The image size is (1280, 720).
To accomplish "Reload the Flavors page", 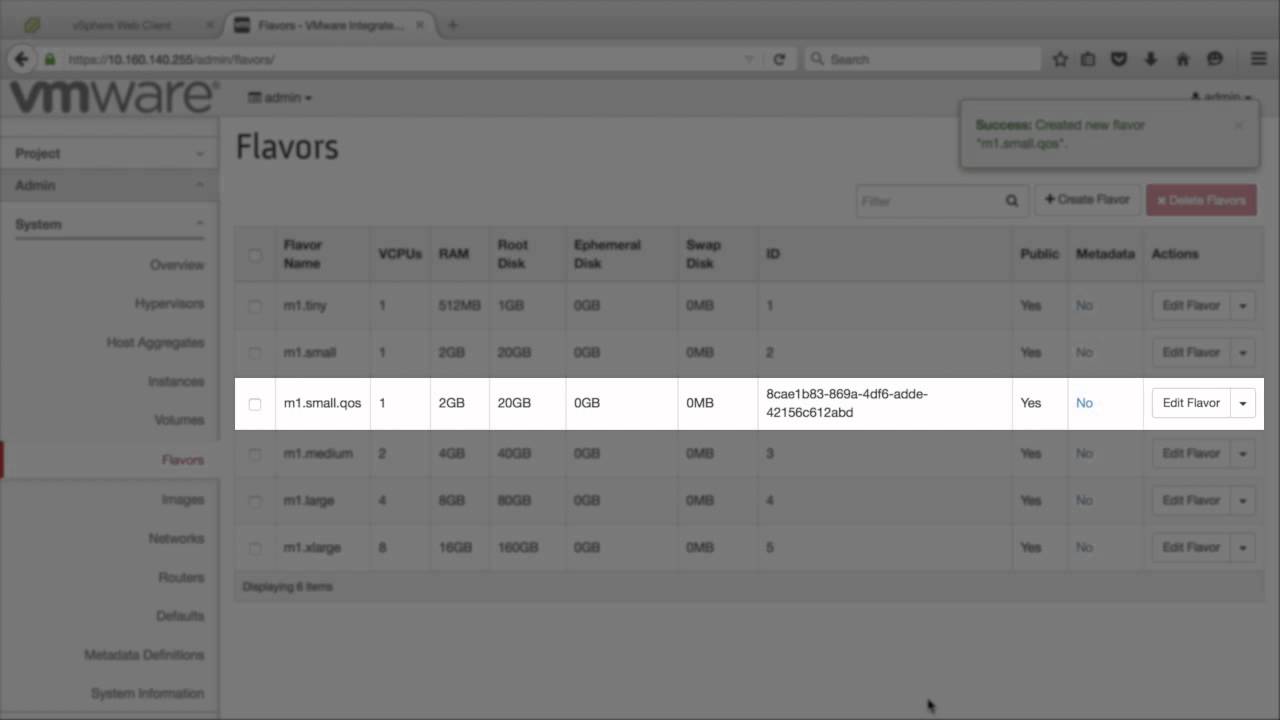I will [779, 59].
